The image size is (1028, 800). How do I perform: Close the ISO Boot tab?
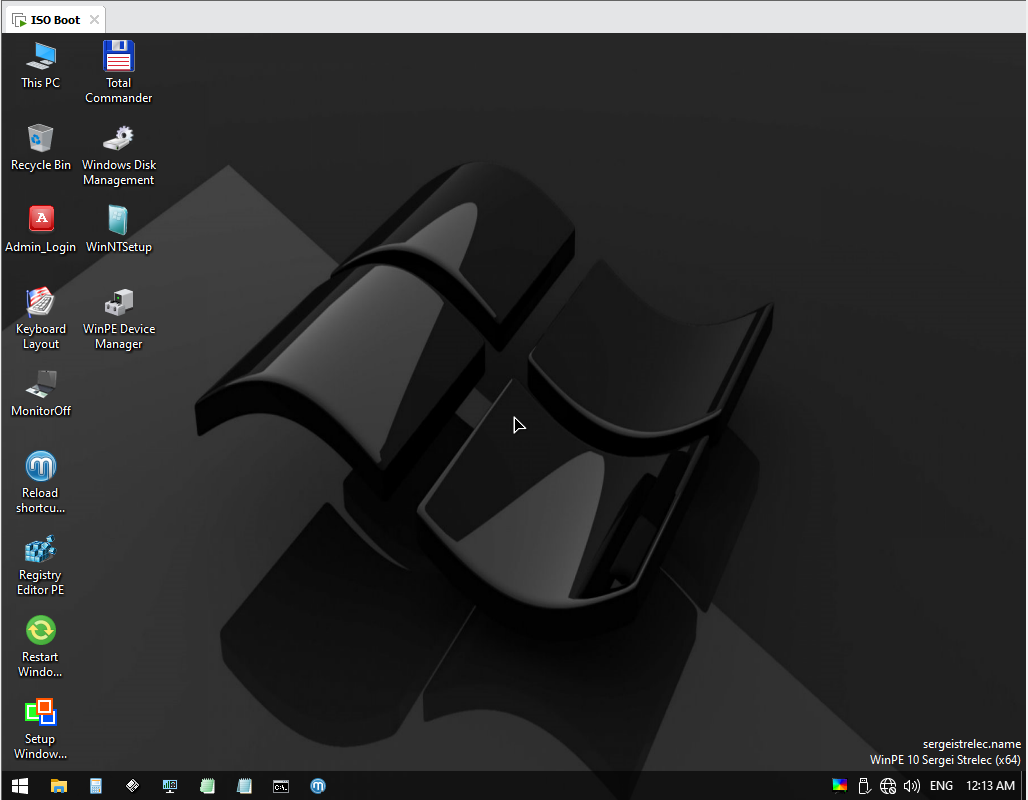click(94, 20)
